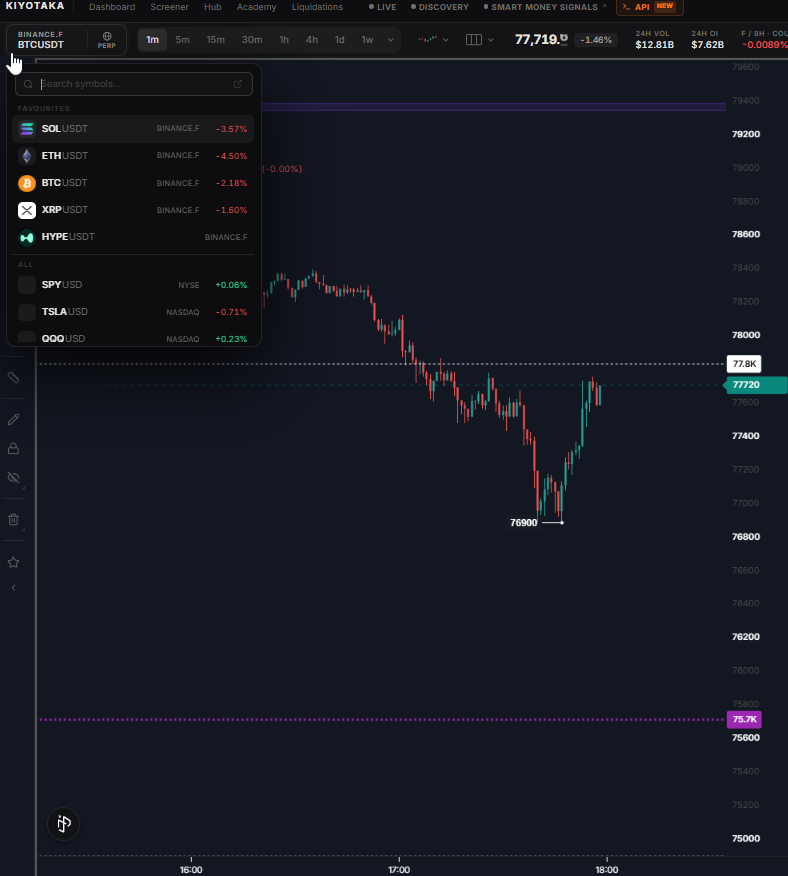
Task: Open SMART MONEY SIGNALS link
Action: pyautogui.click(x=545, y=7)
